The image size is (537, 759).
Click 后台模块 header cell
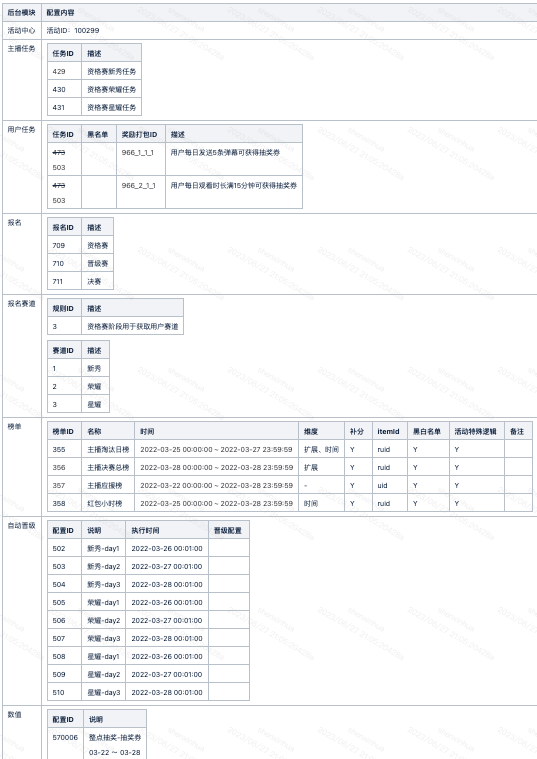point(21,13)
